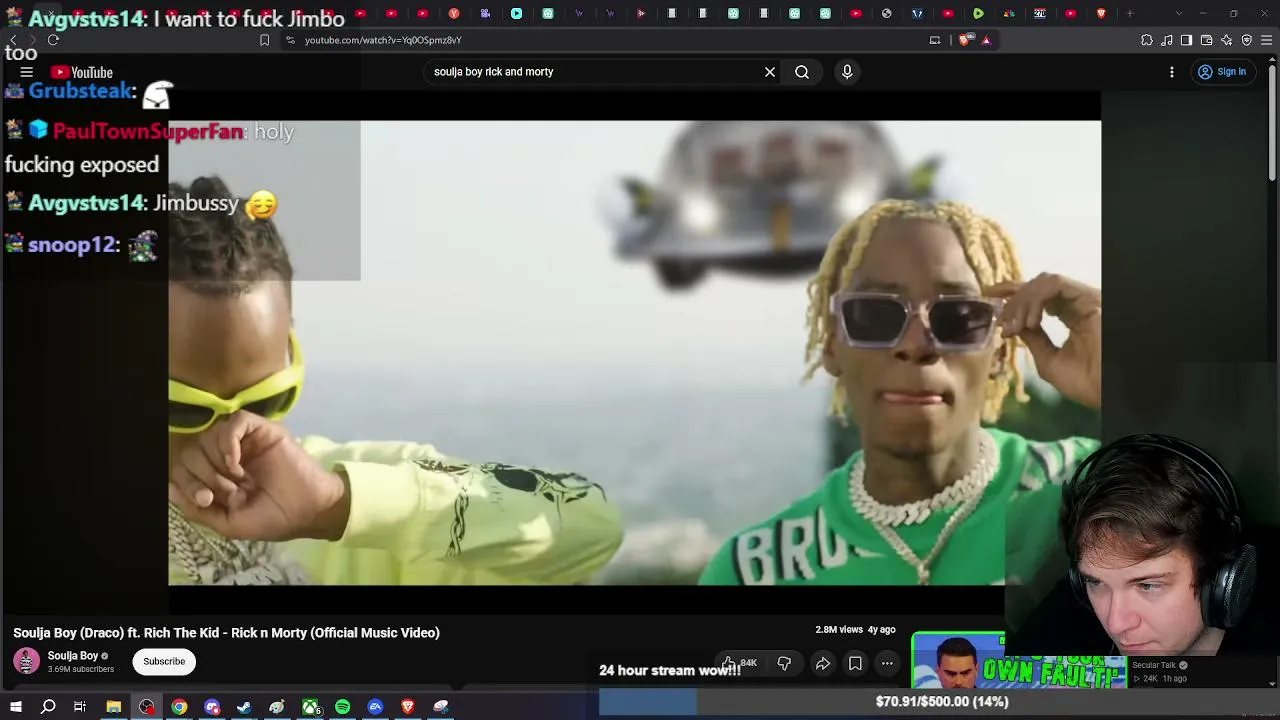This screenshot has width=1280, height=720.
Task: Clear the YouTube search query
Action: (770, 72)
